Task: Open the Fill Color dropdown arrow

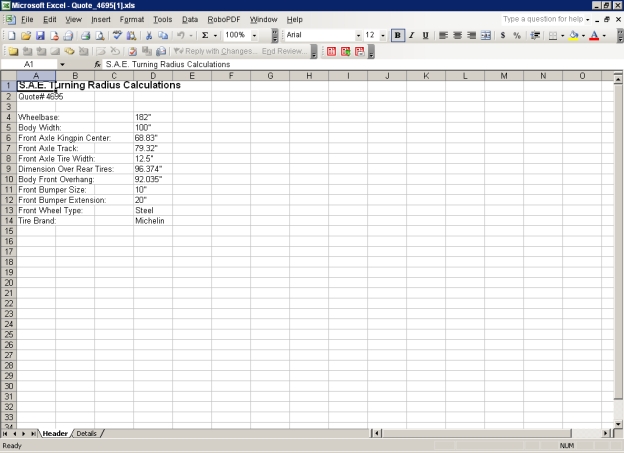Action: click(583, 36)
